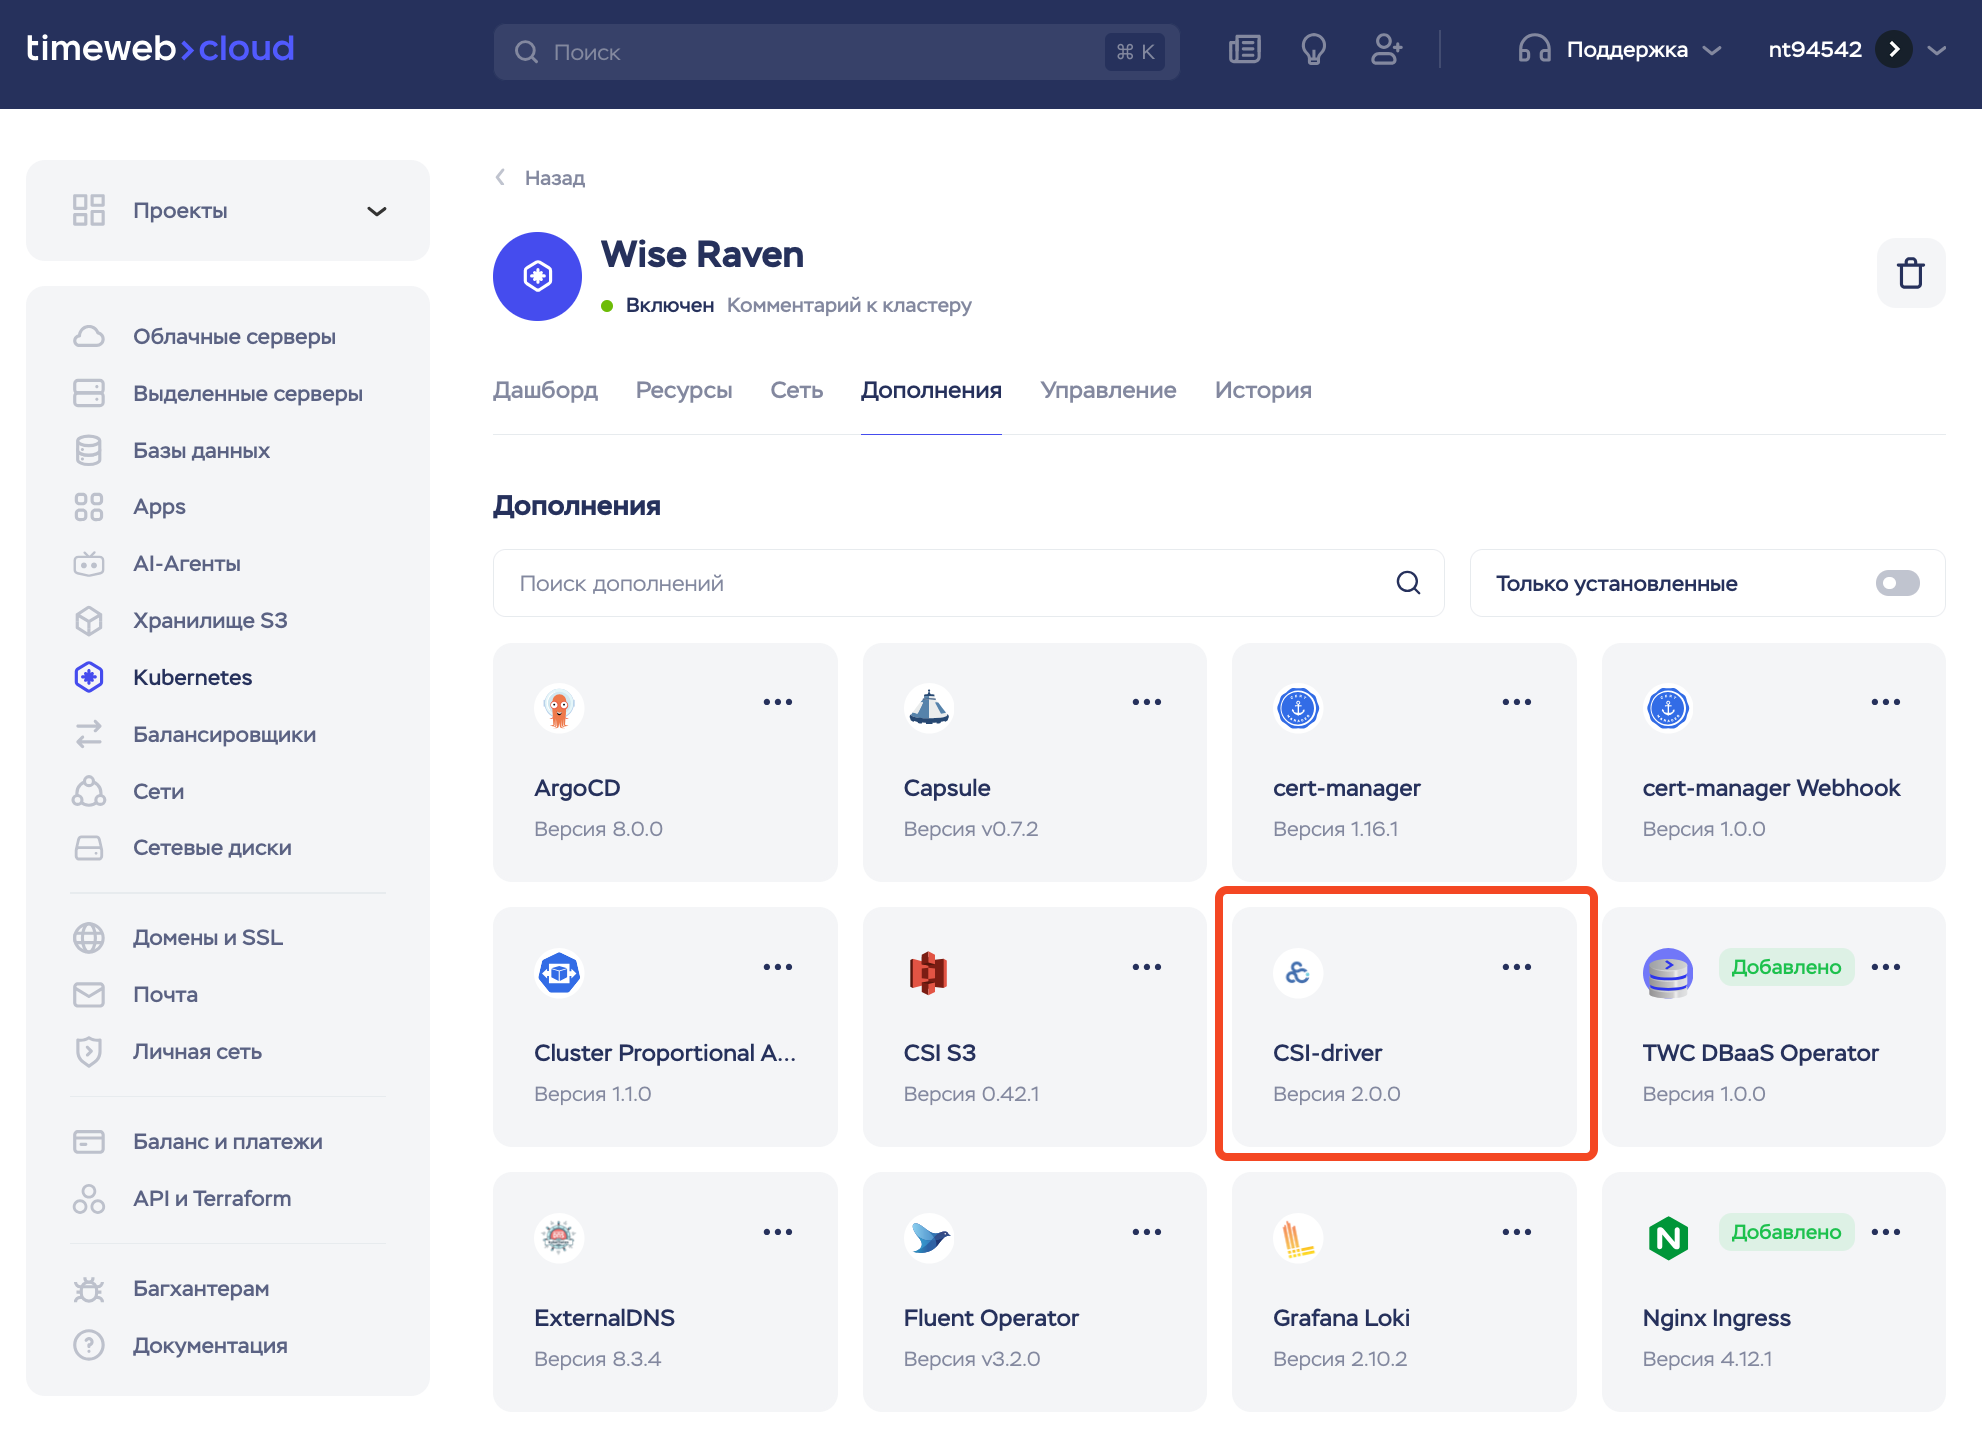This screenshot has width=1982, height=1436.
Task: Open the Nginx Ingress options menu
Action: (1885, 1232)
